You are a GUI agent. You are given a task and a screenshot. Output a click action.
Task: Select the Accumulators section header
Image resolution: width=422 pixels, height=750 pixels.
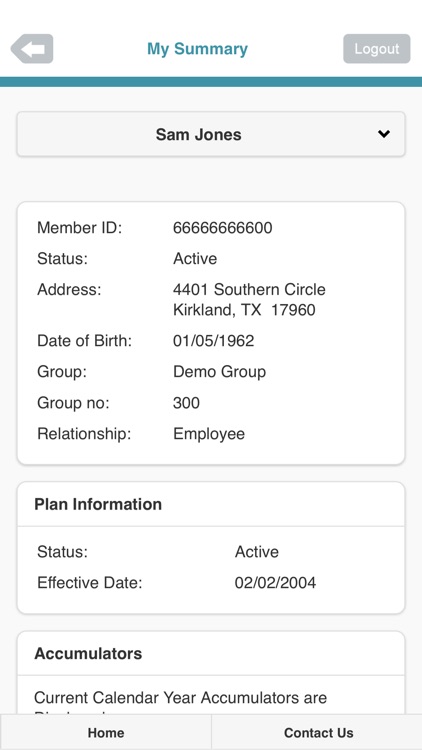[x=88, y=653]
